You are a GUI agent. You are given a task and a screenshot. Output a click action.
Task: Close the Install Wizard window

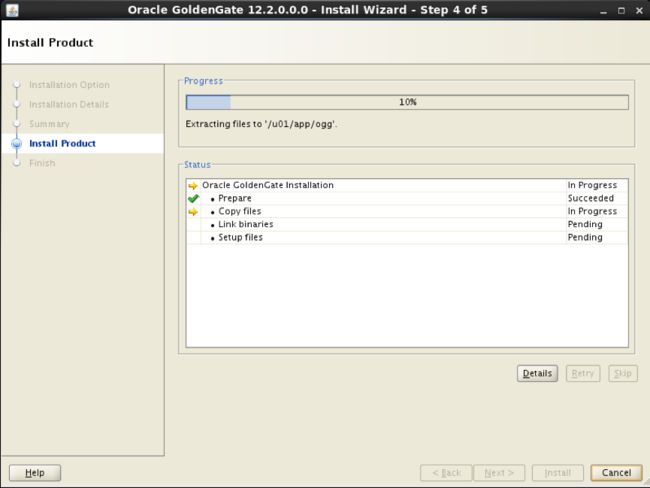click(x=639, y=11)
